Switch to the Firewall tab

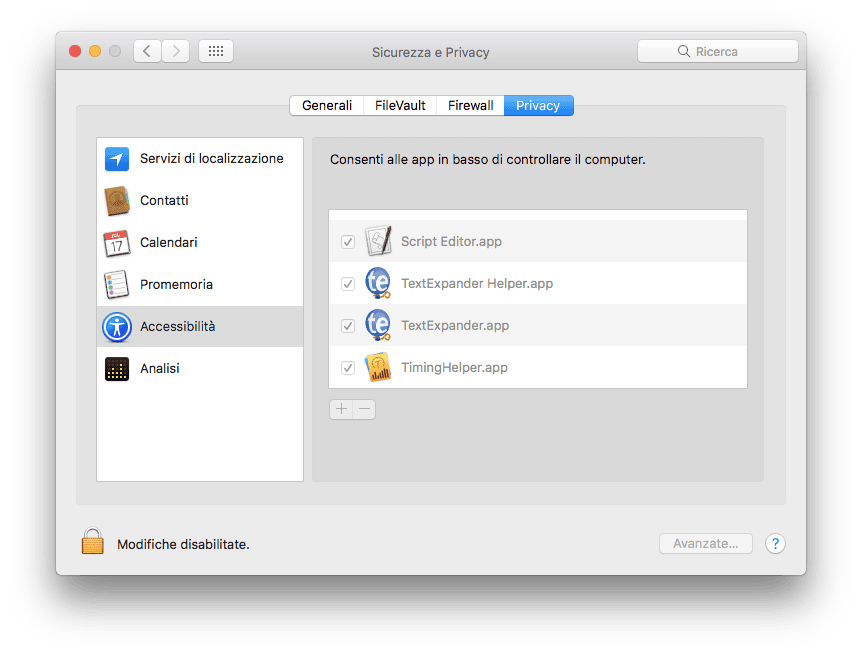coord(470,106)
